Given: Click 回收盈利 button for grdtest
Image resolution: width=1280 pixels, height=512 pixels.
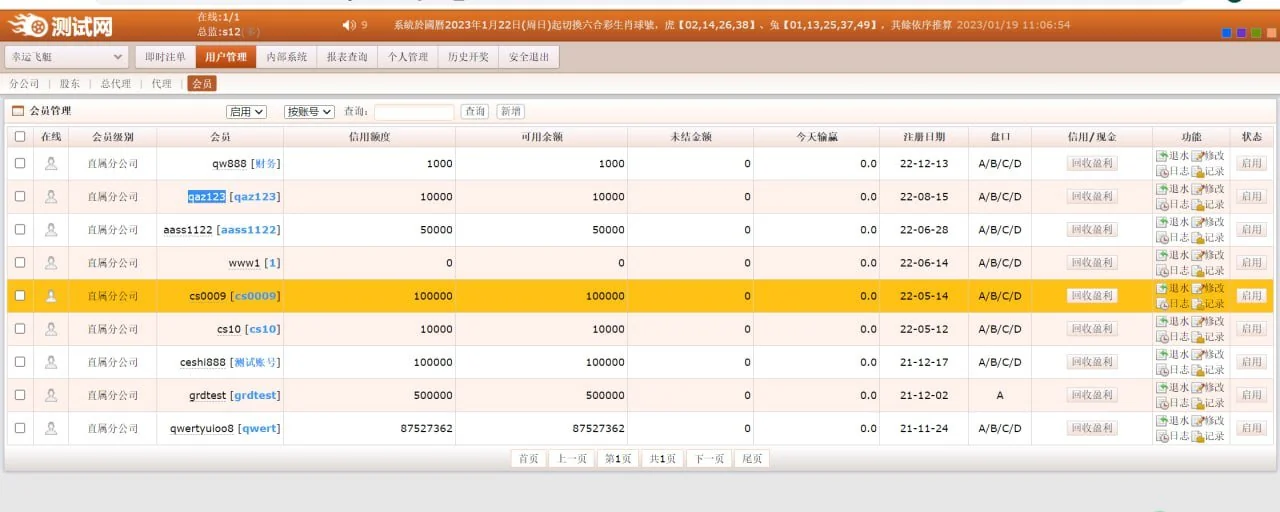Looking at the screenshot, I should (x=1091, y=395).
